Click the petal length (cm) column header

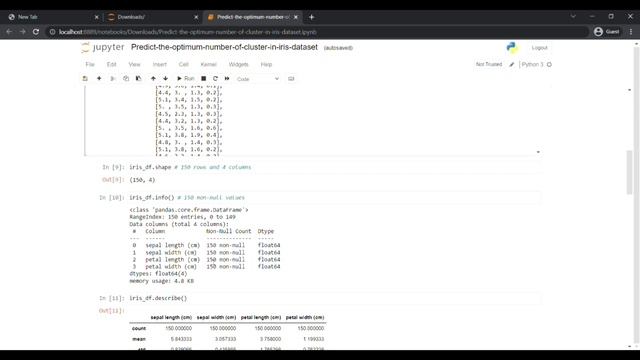click(x=261, y=317)
